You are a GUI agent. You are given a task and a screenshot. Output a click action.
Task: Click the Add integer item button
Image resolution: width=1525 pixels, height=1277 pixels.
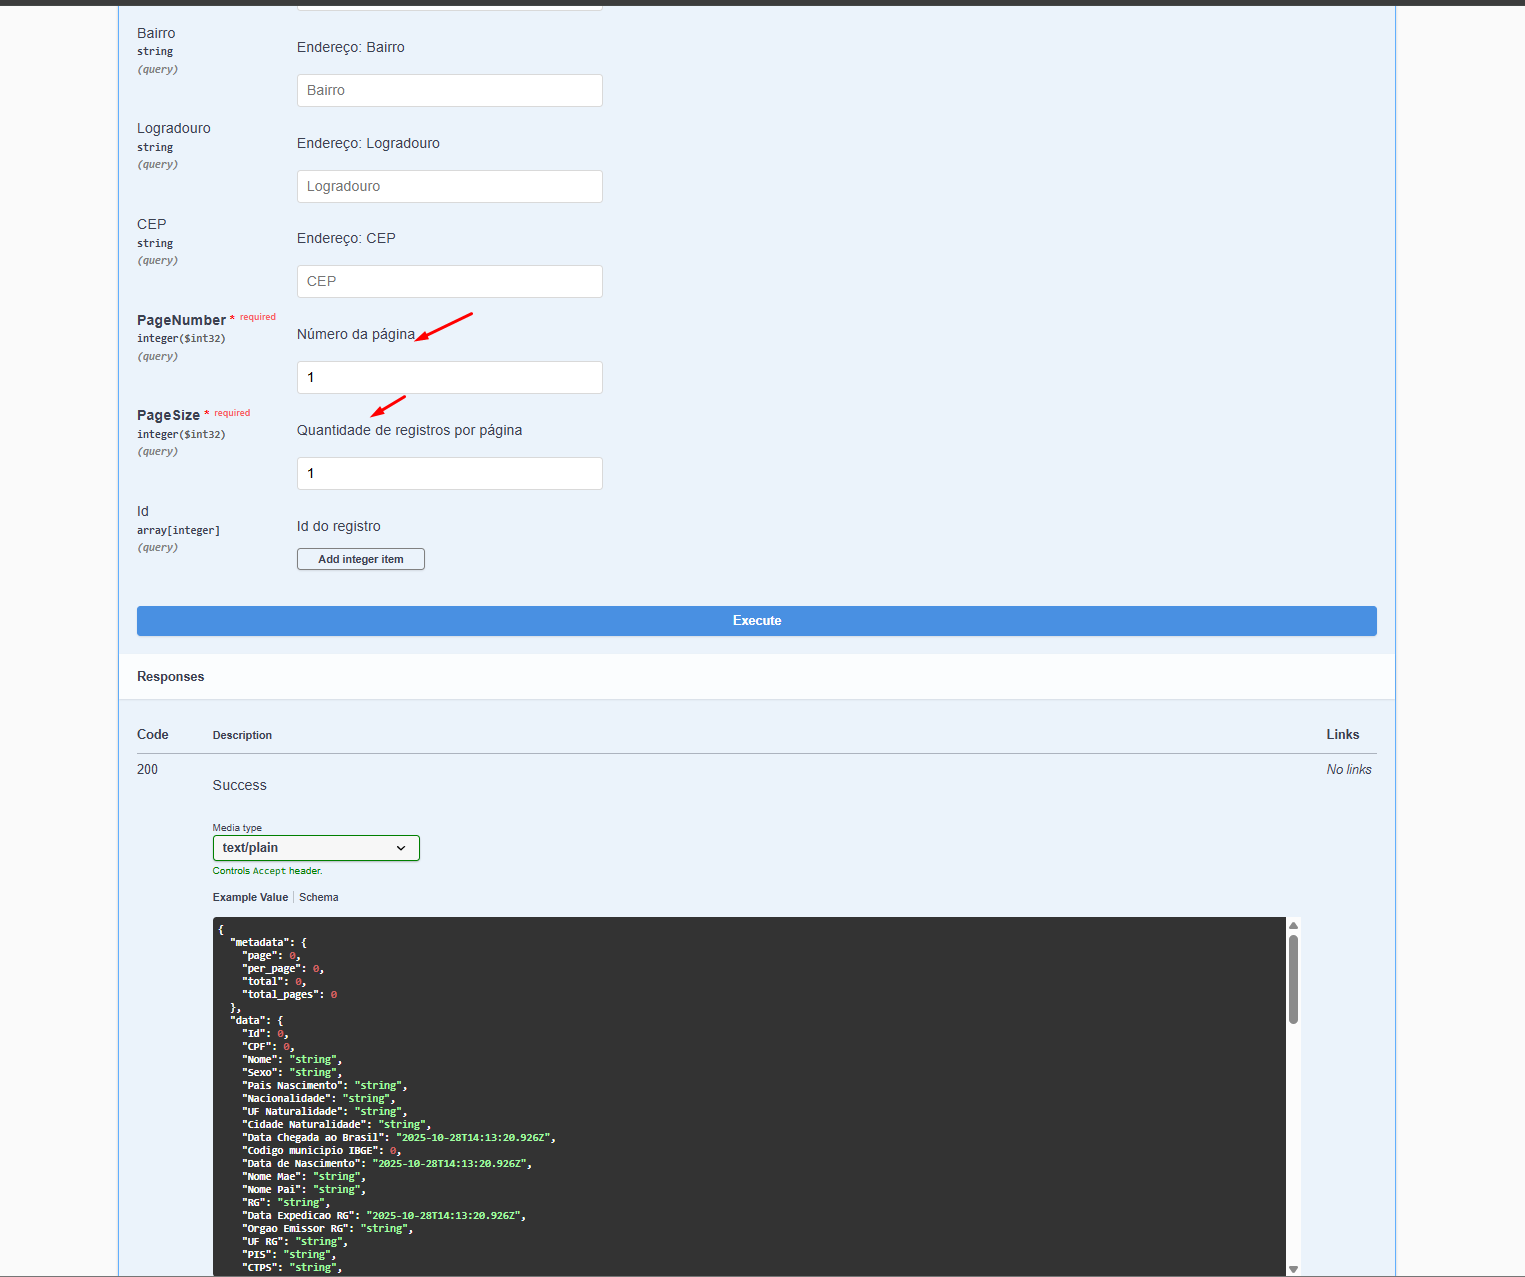[x=361, y=559]
